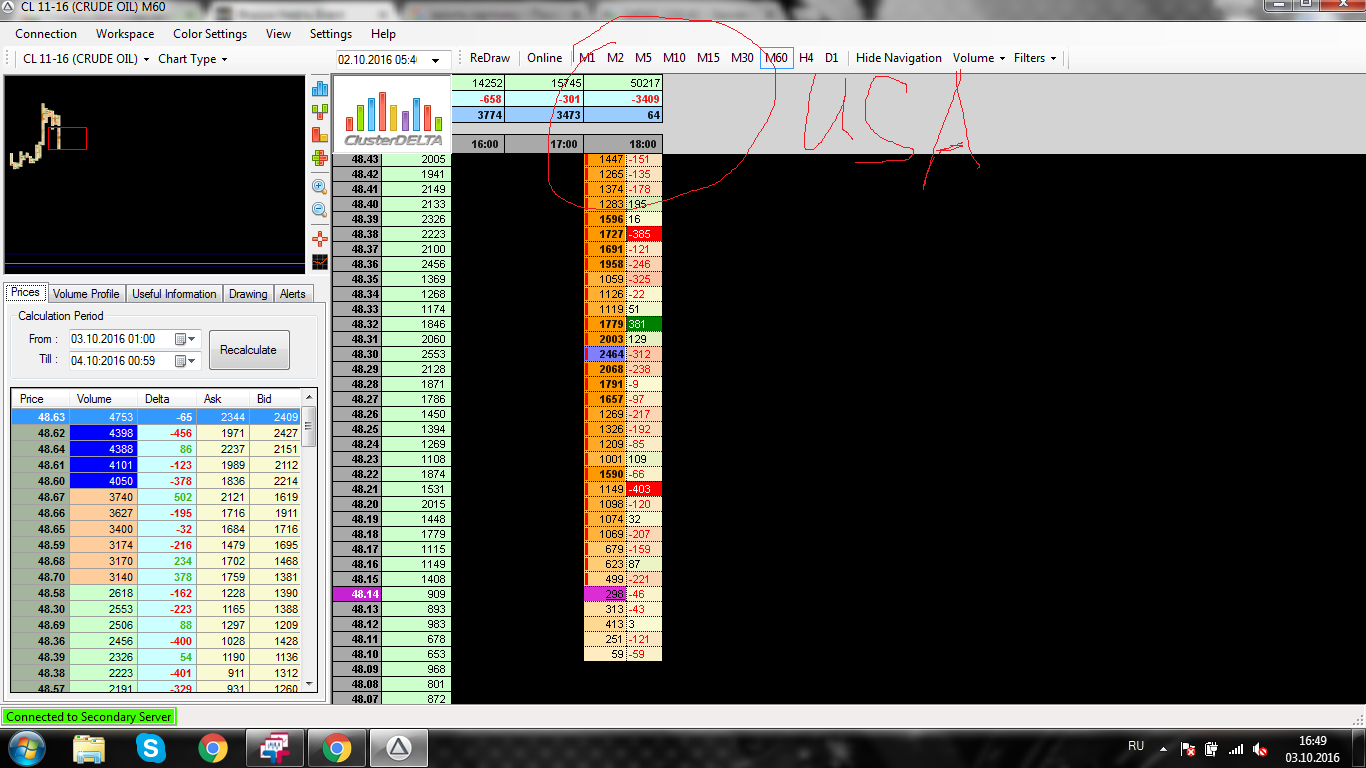Open the Color Settings menu
This screenshot has width=1366, height=768.
click(x=210, y=34)
